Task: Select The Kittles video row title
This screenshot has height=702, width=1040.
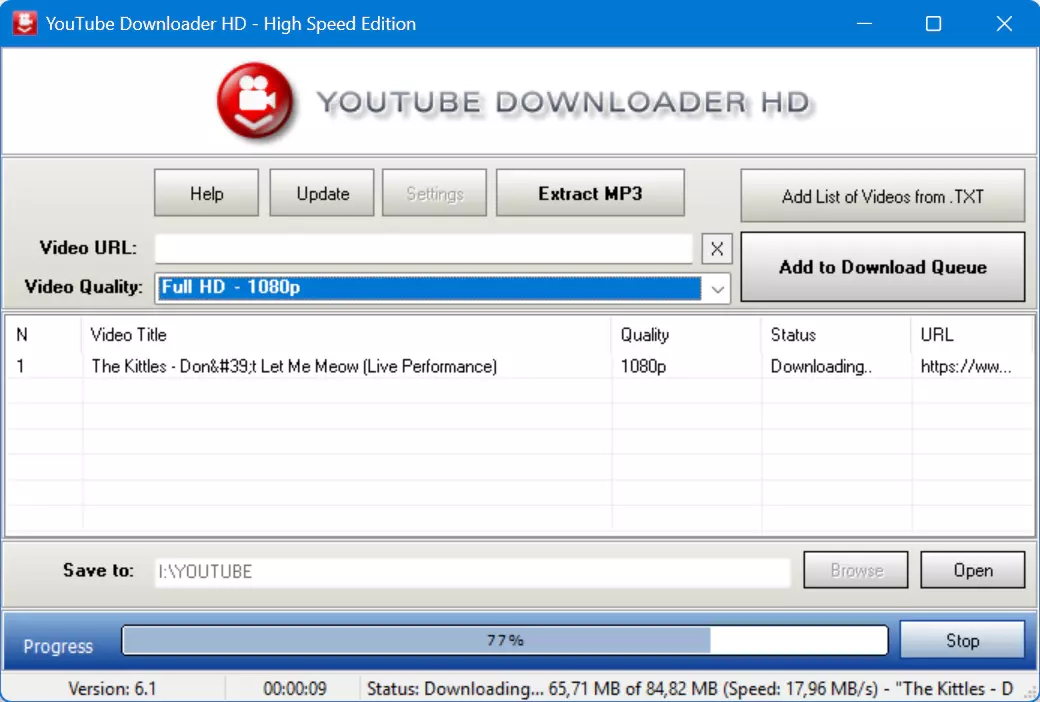Action: point(294,366)
